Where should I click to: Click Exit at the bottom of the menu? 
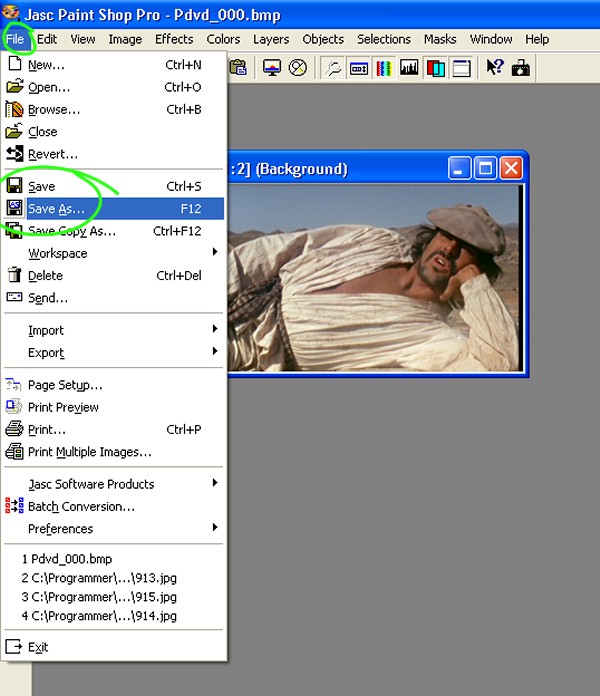coord(38,647)
